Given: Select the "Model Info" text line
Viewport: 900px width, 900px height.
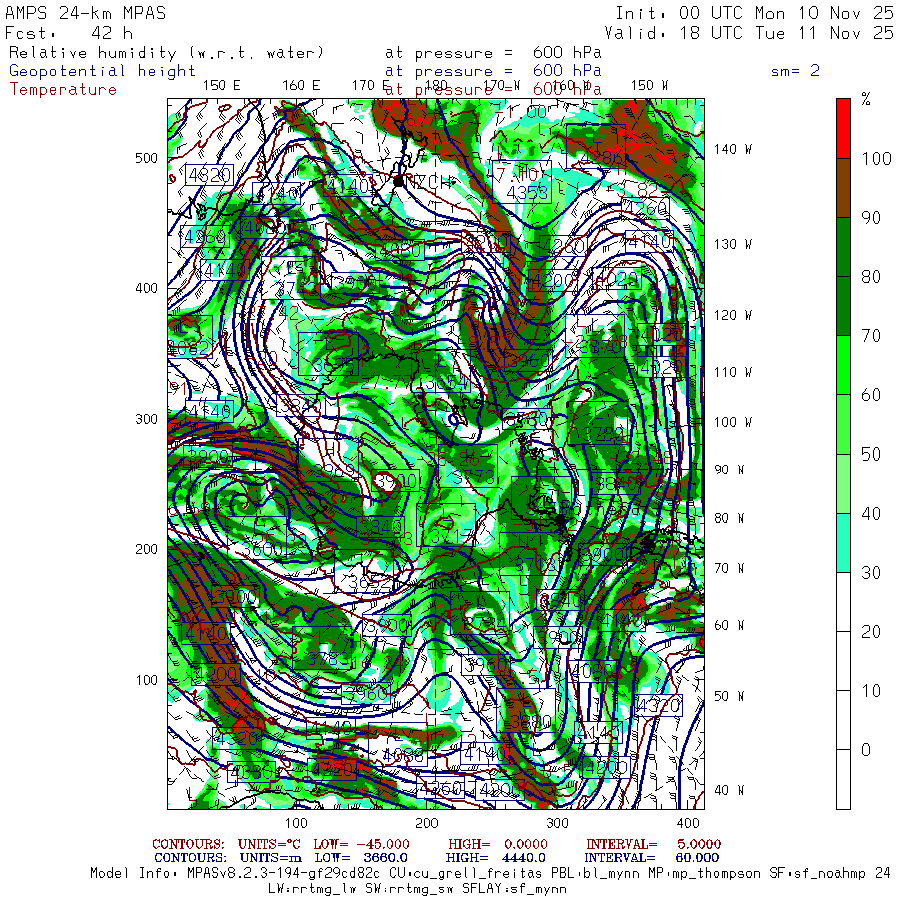Looking at the screenshot, I should [490, 873].
